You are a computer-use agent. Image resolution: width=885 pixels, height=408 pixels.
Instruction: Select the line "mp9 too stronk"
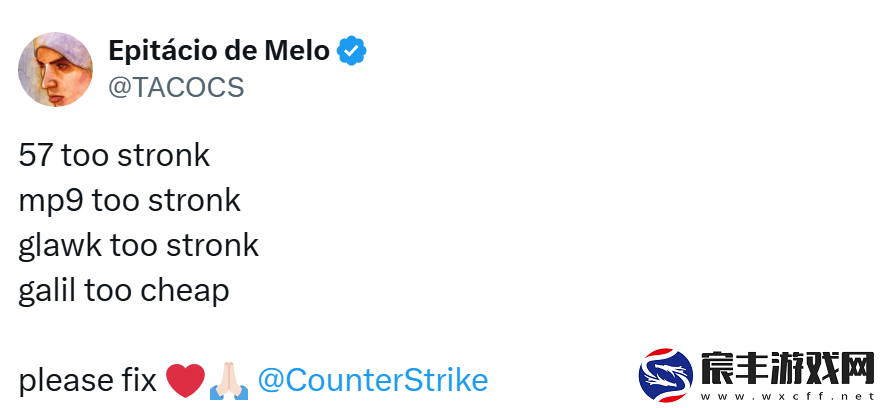point(130,201)
